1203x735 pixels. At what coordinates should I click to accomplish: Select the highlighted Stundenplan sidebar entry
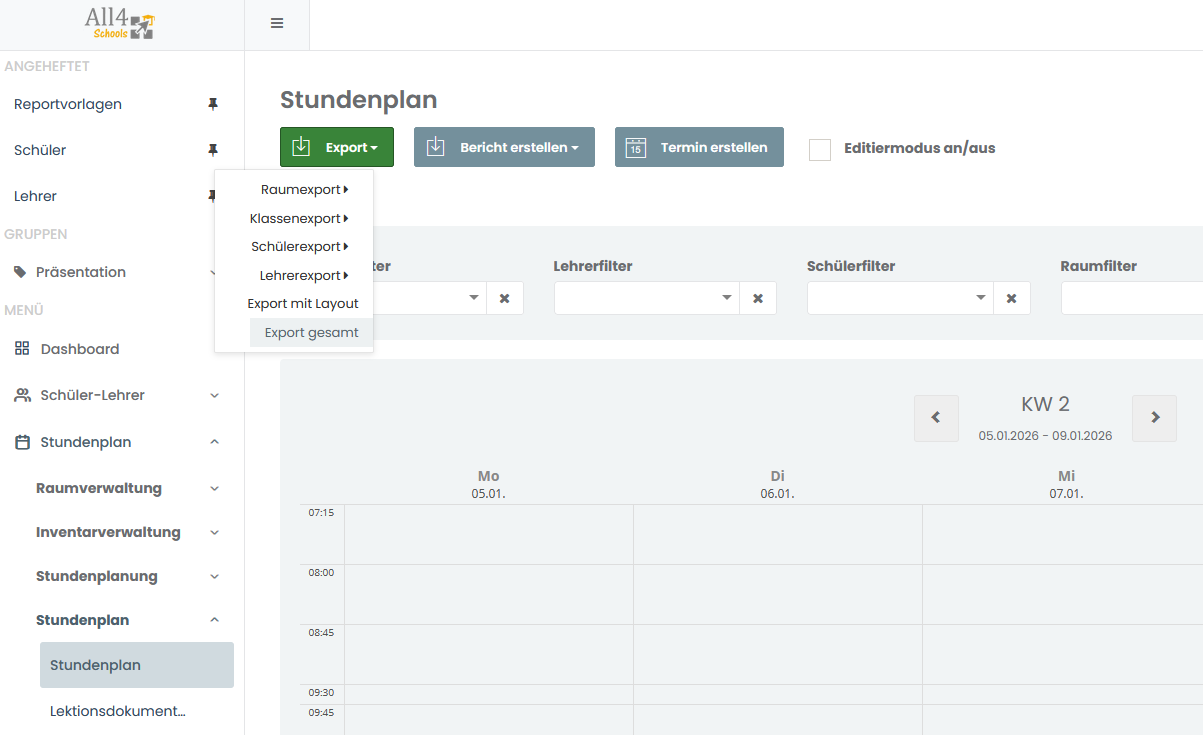137,665
